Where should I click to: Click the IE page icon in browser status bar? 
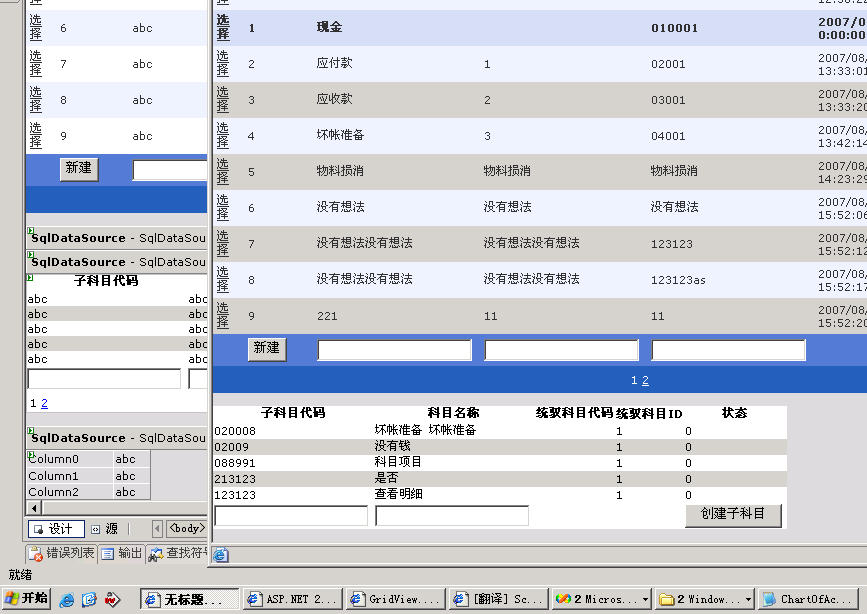220,555
